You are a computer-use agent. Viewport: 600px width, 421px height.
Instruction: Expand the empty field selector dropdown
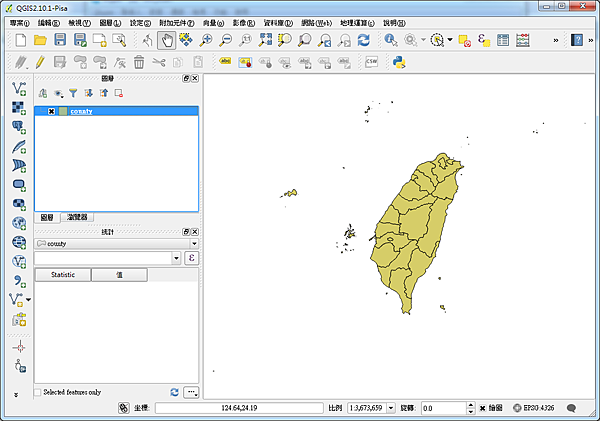coord(176,258)
